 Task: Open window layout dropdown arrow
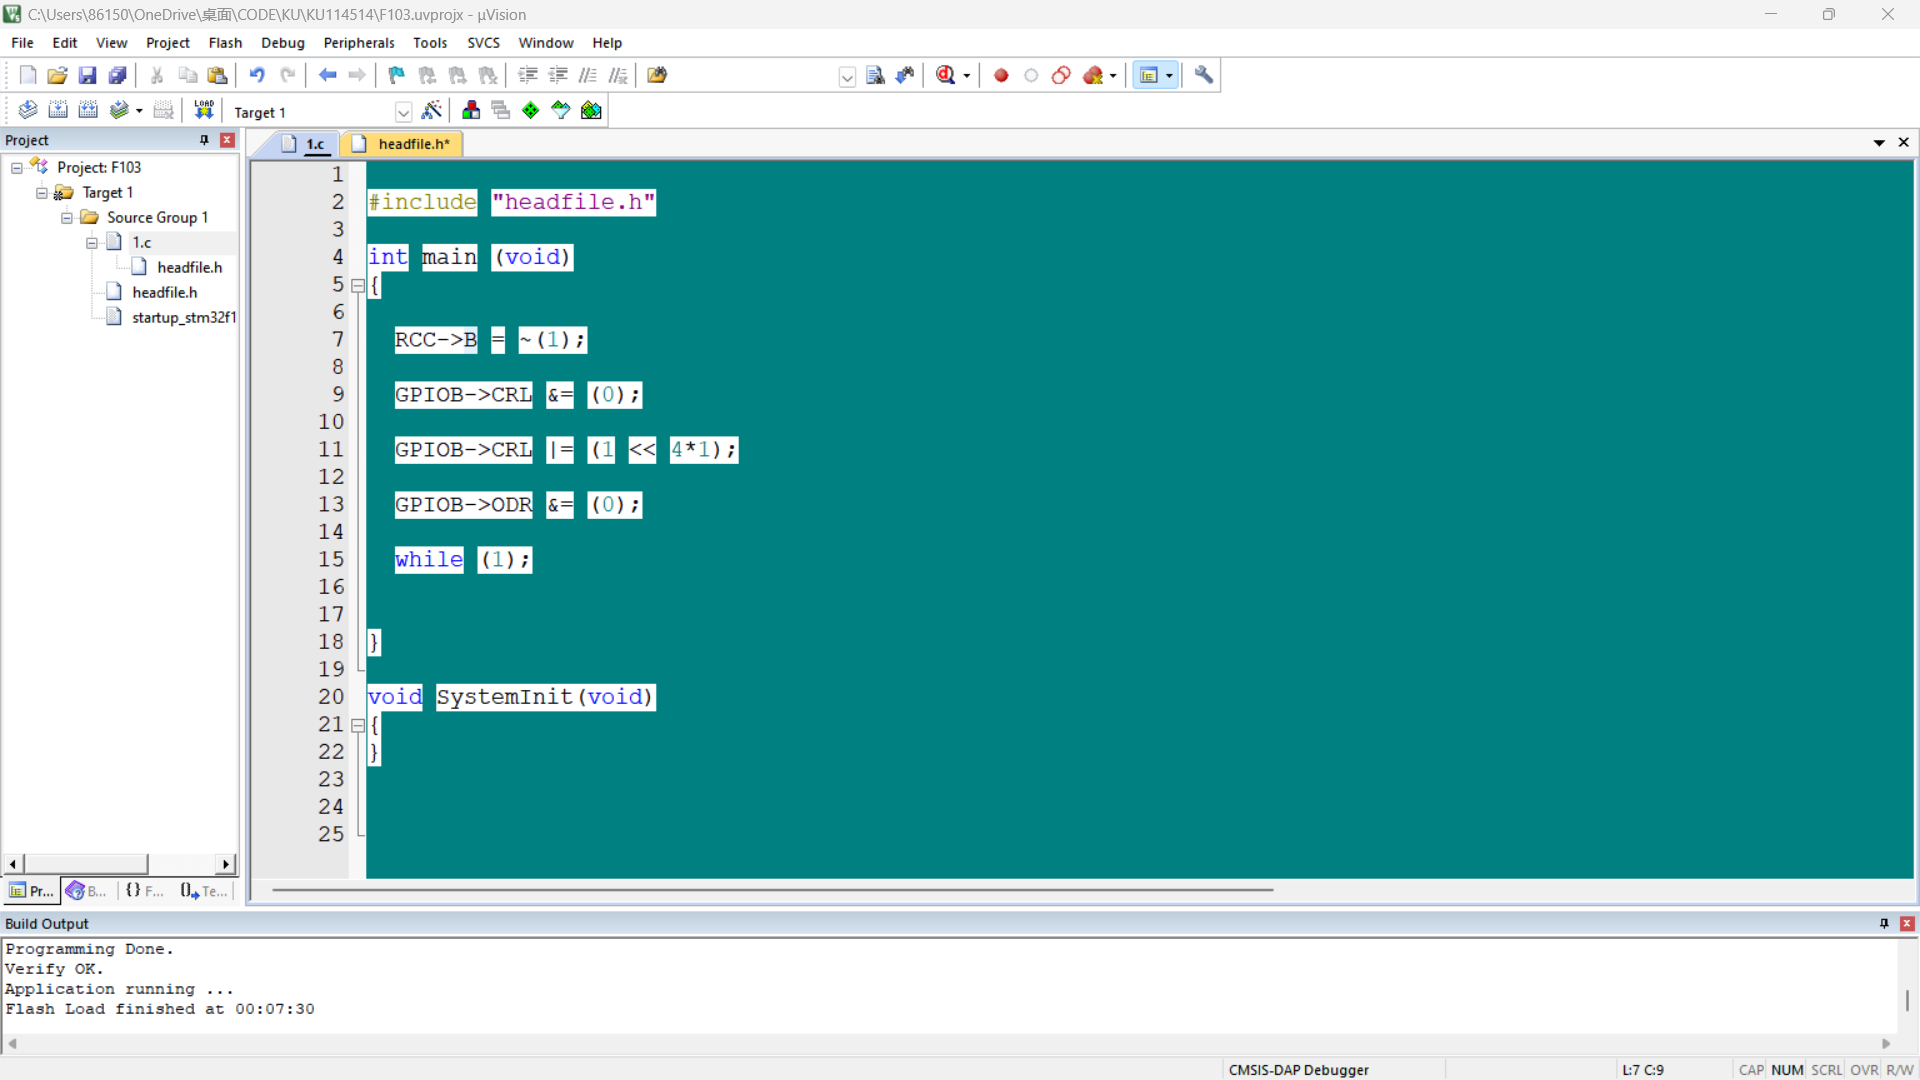[1169, 76]
